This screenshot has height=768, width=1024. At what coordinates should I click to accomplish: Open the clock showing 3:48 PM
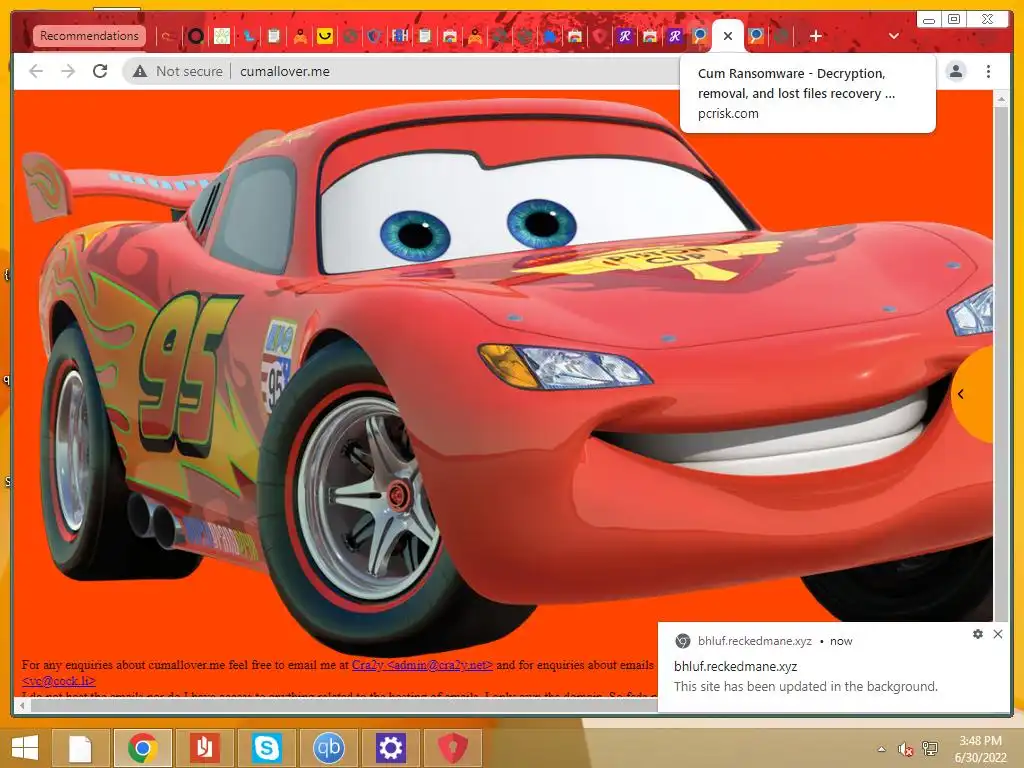(980, 749)
